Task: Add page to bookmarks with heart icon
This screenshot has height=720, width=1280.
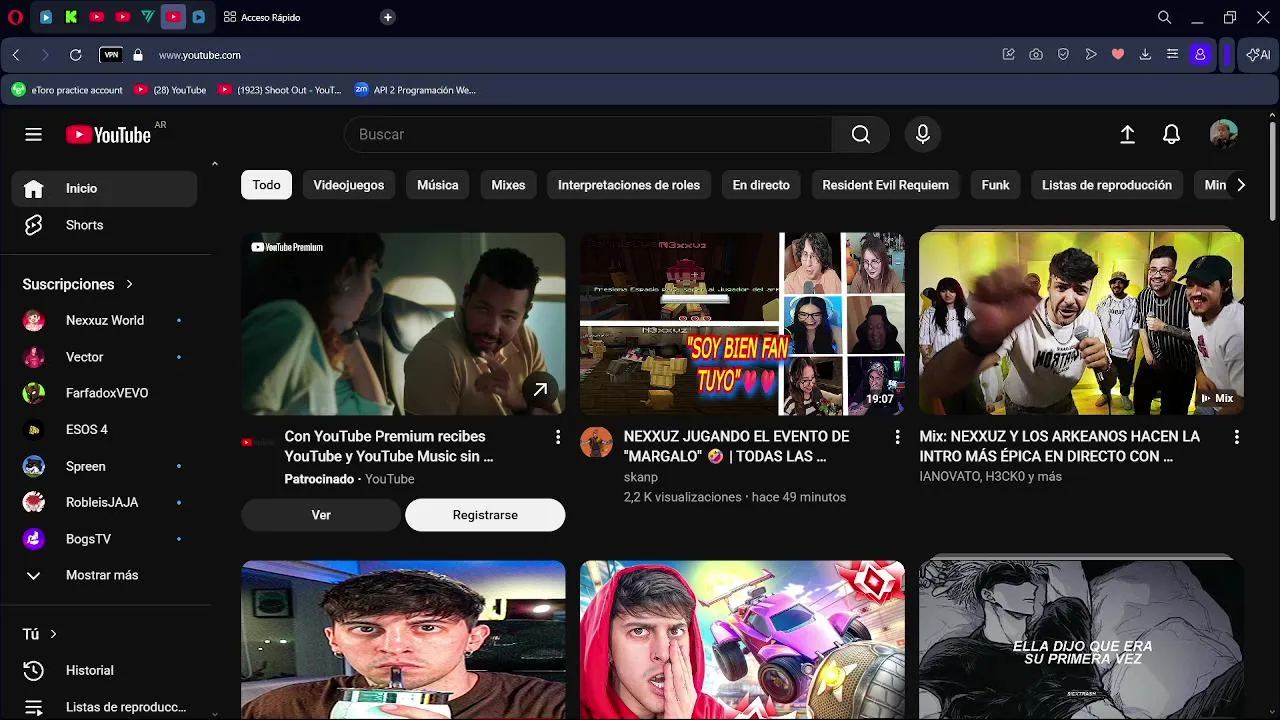Action: (1118, 55)
